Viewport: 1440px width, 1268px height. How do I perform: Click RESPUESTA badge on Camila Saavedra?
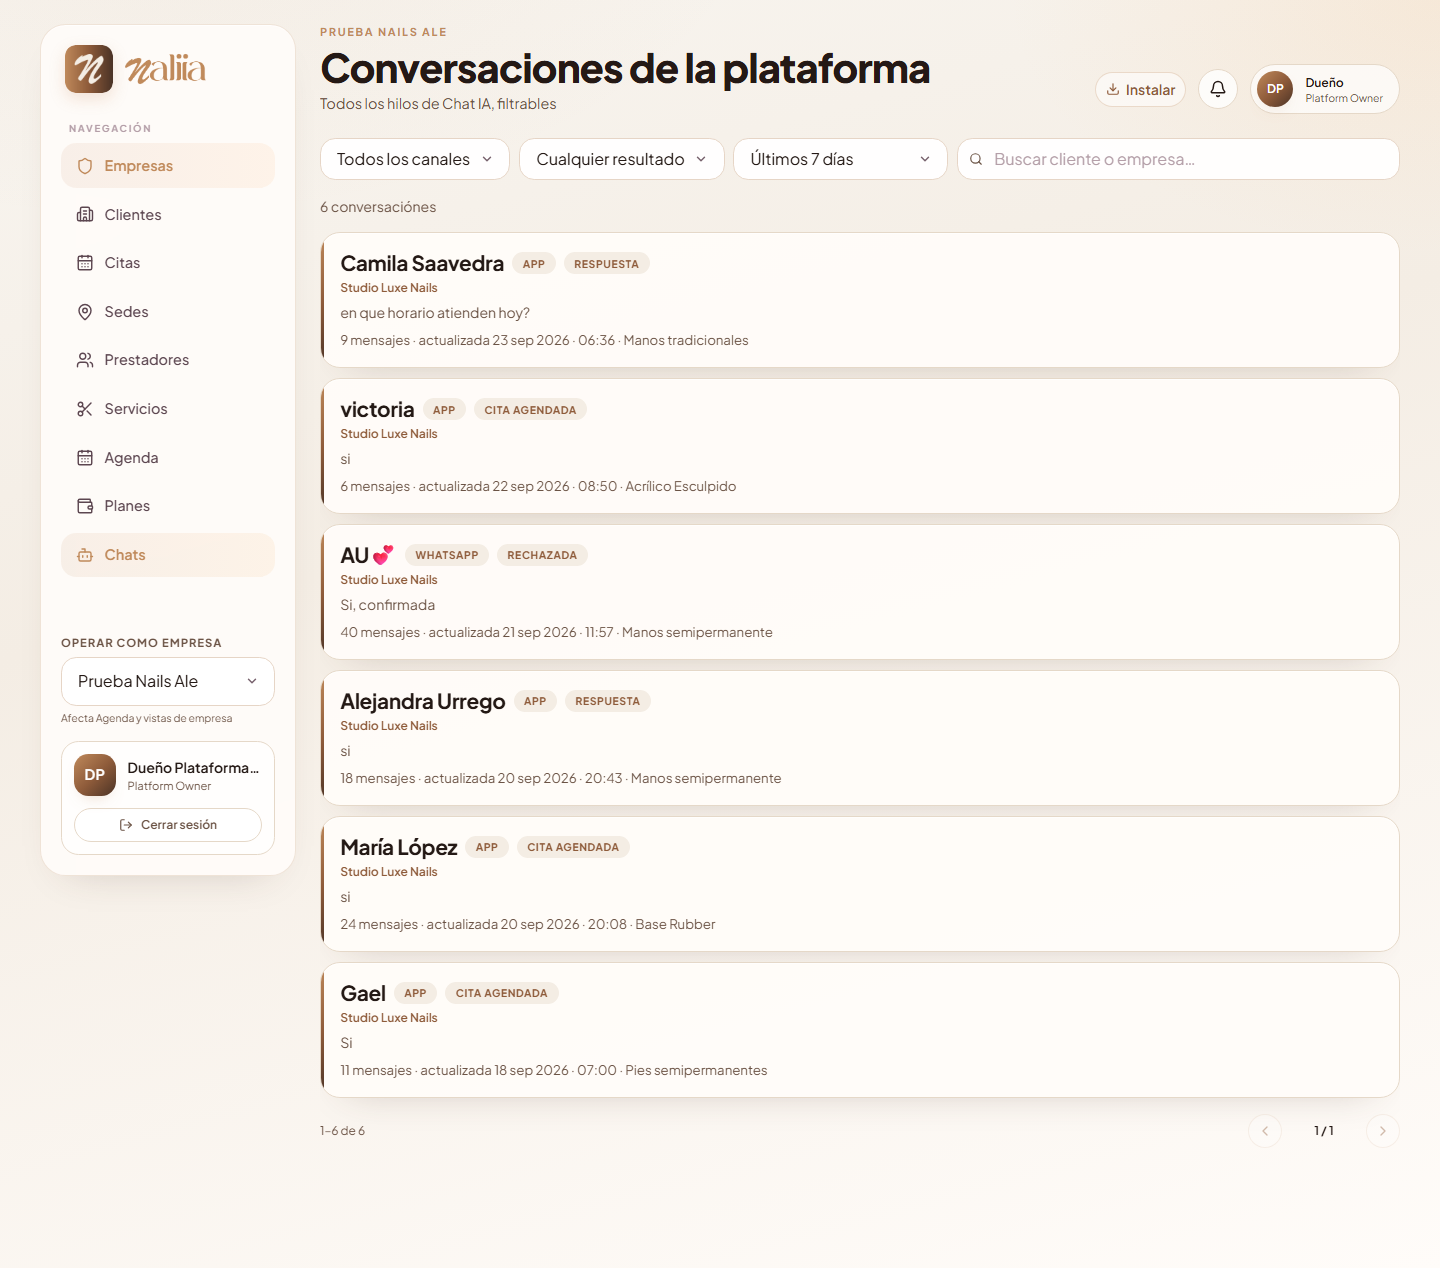tap(606, 264)
